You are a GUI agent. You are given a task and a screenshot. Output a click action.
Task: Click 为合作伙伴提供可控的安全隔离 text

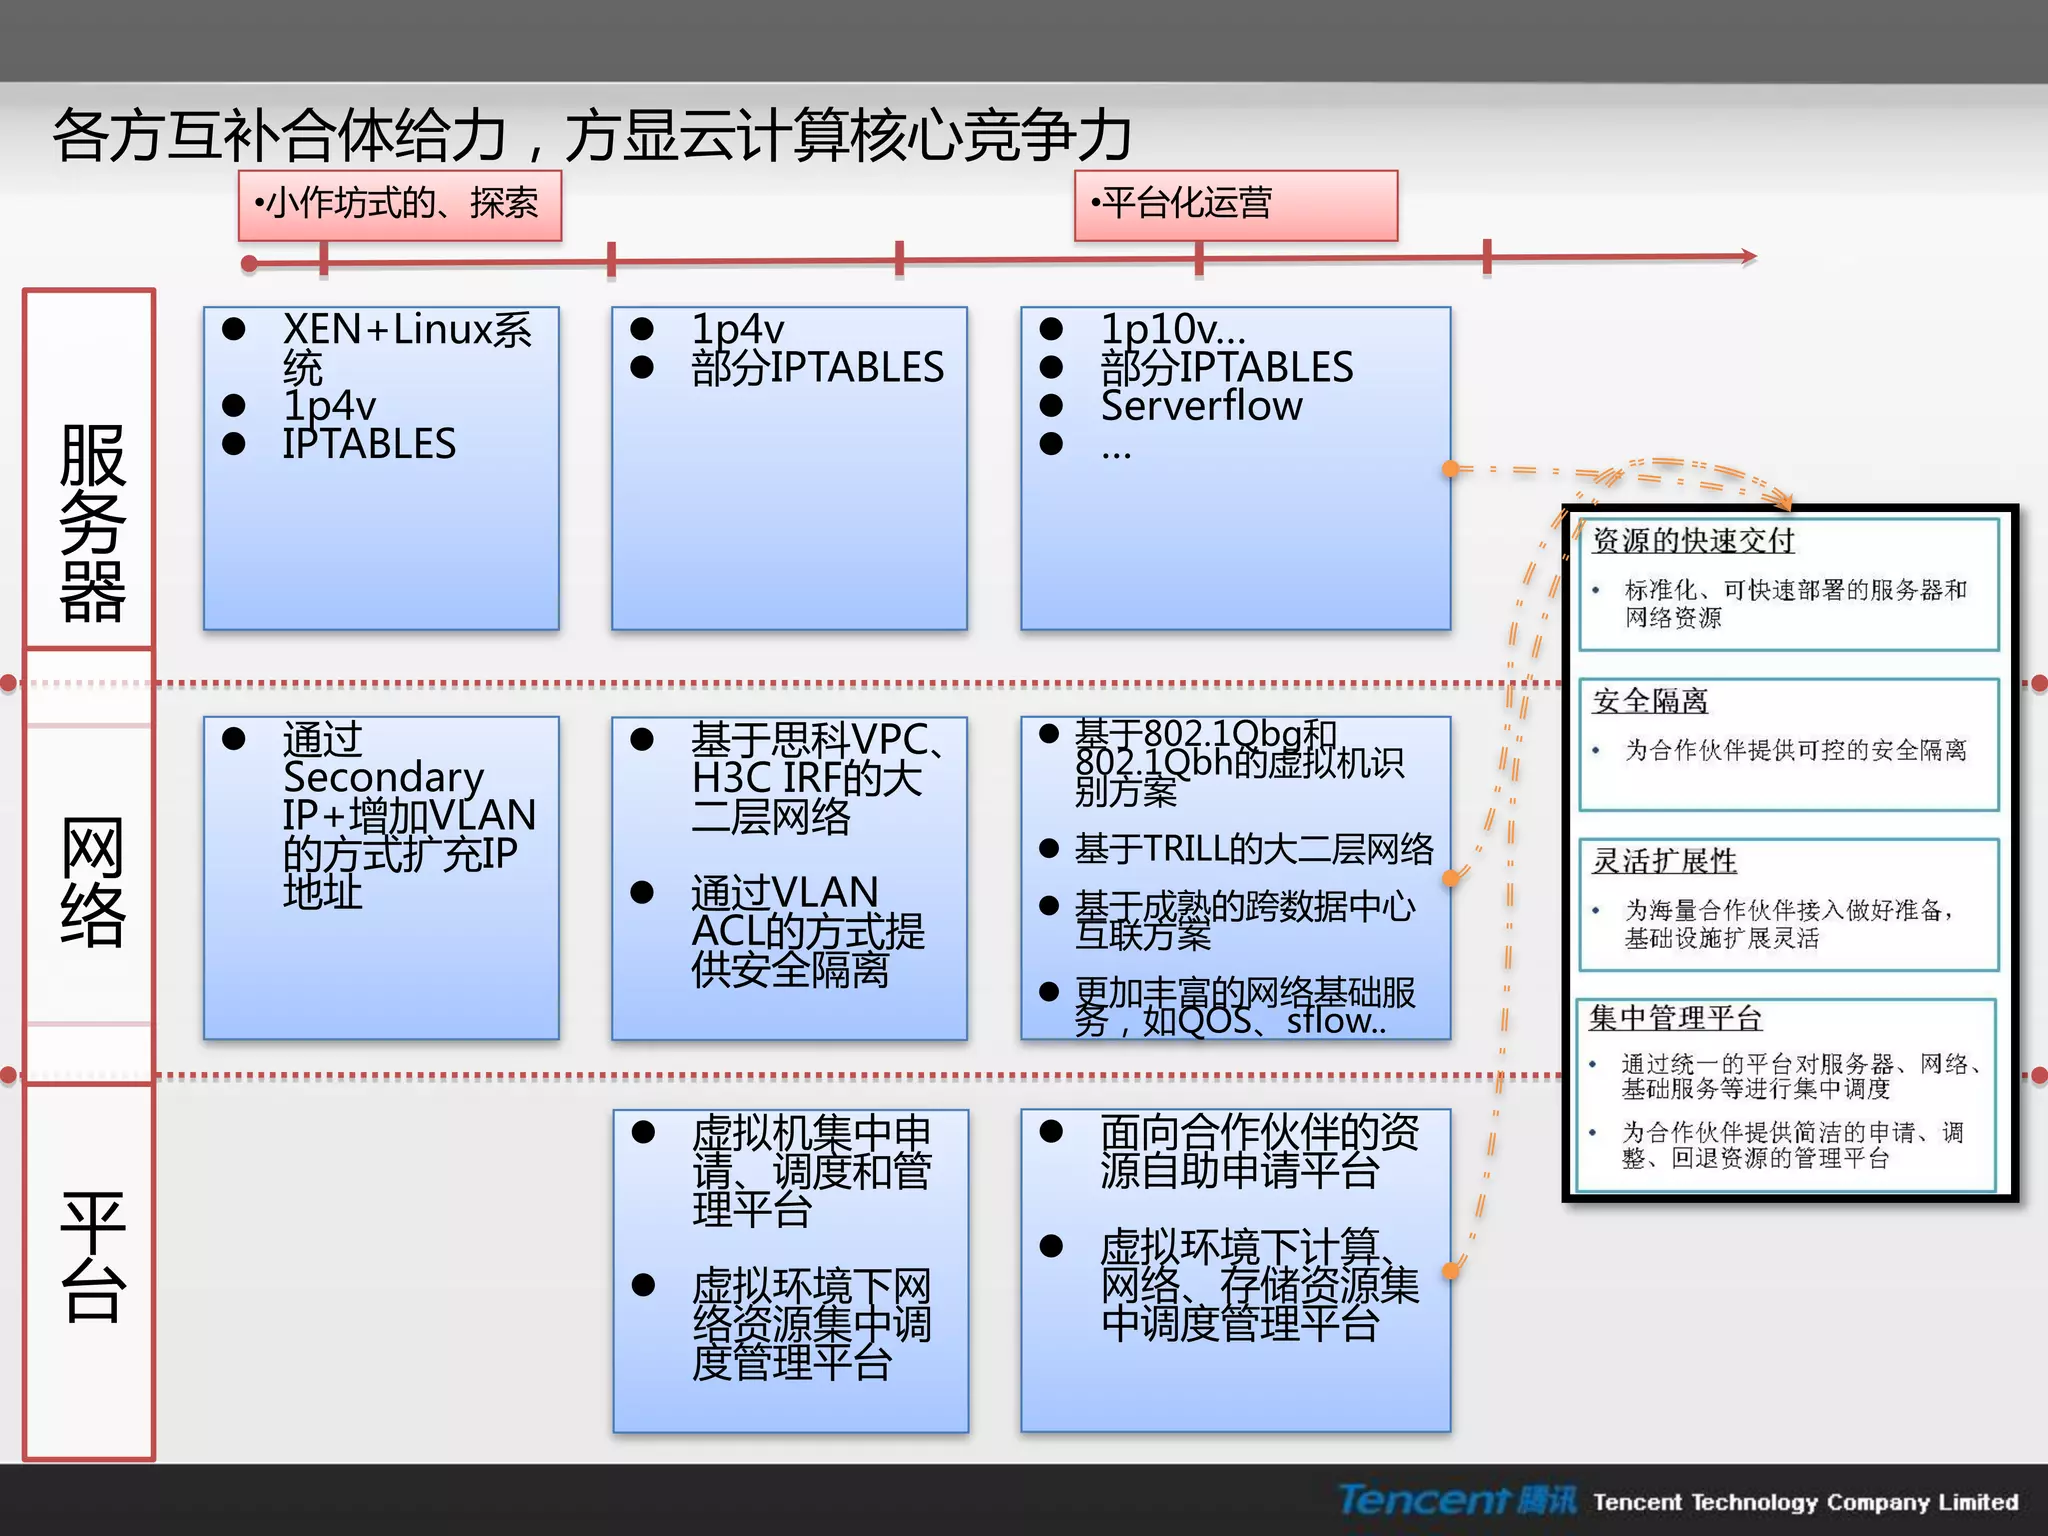pyautogui.click(x=1795, y=750)
